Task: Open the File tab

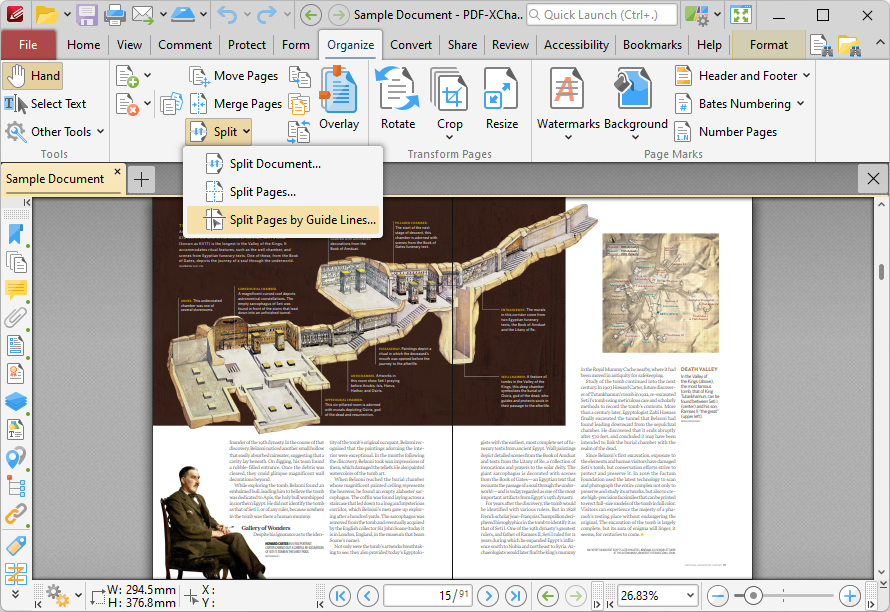Action: click(28, 45)
